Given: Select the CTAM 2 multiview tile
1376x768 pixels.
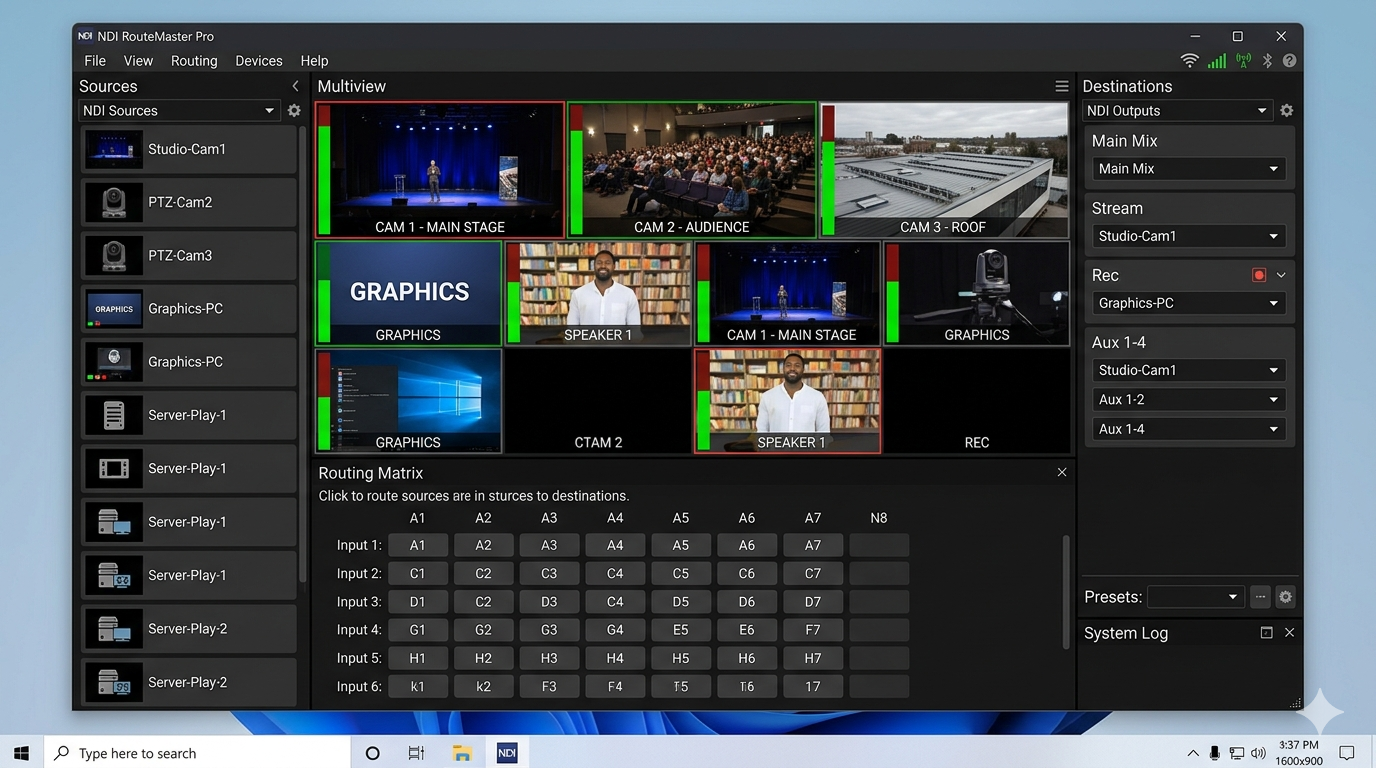Looking at the screenshot, I should 598,401.
